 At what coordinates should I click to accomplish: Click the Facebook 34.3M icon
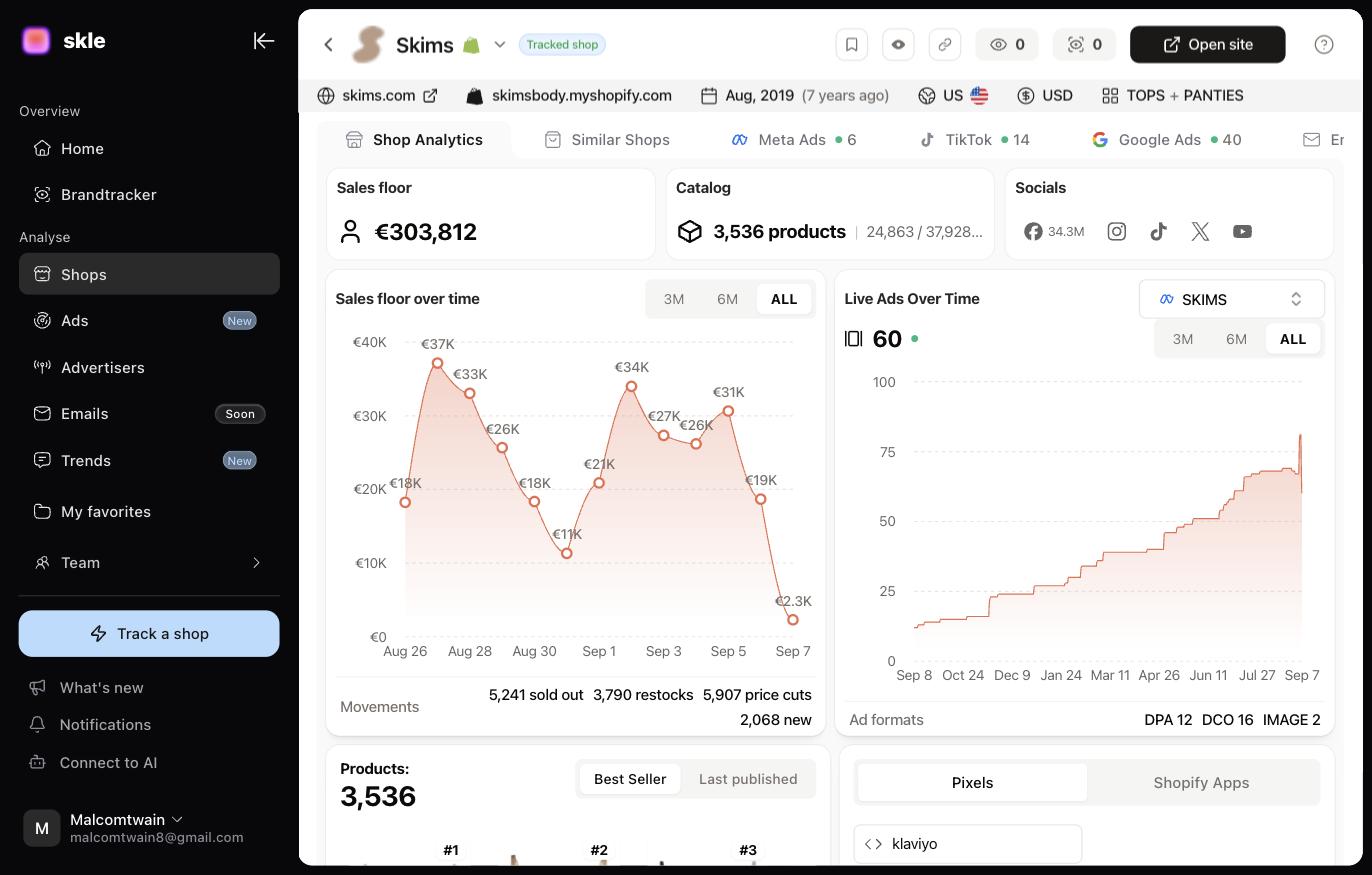tap(1055, 232)
